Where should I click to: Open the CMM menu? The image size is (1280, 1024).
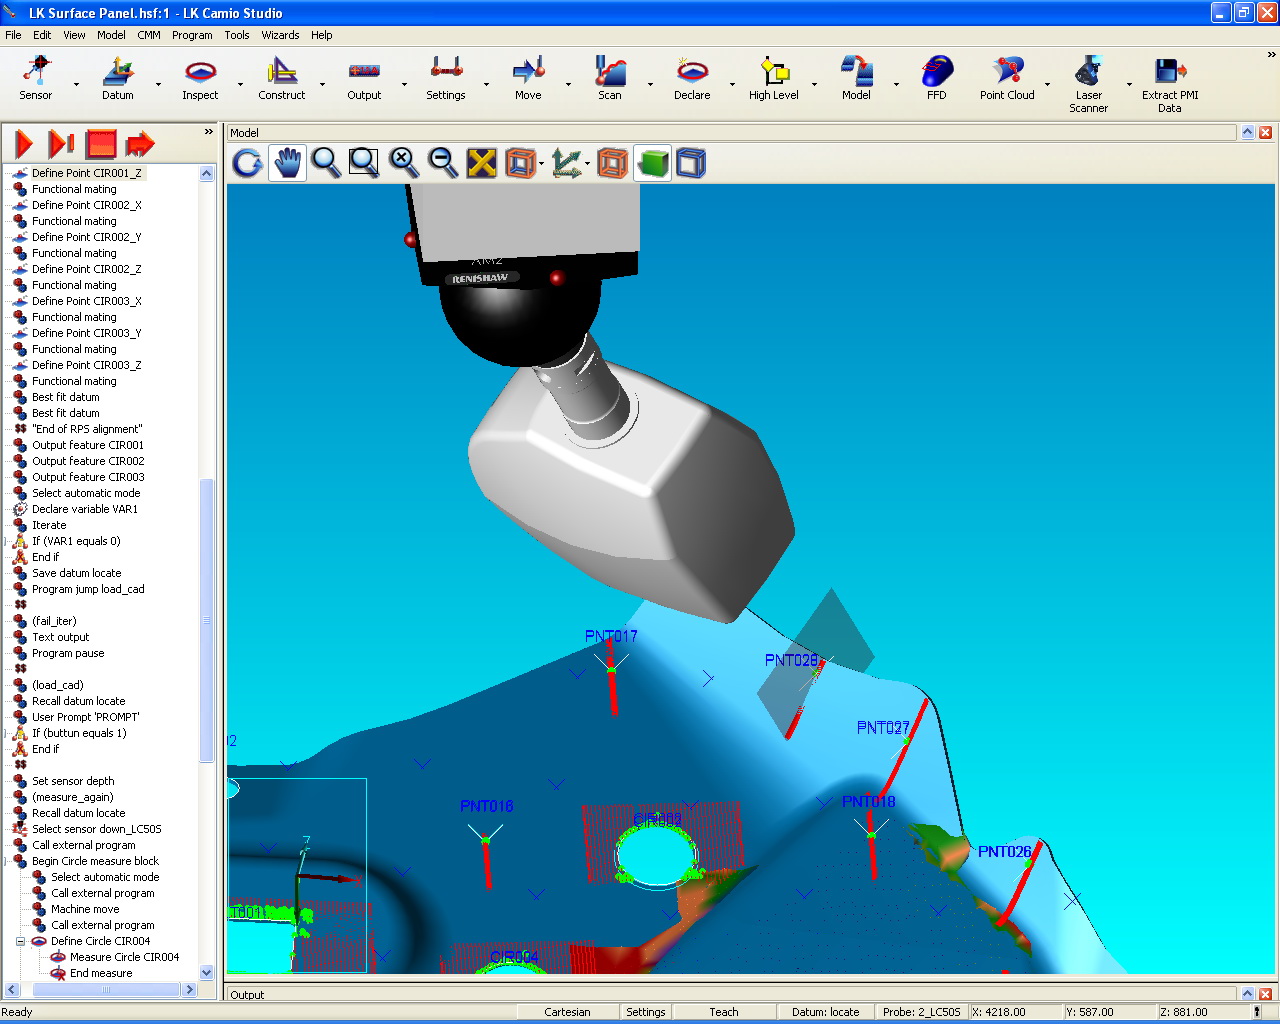tap(148, 35)
